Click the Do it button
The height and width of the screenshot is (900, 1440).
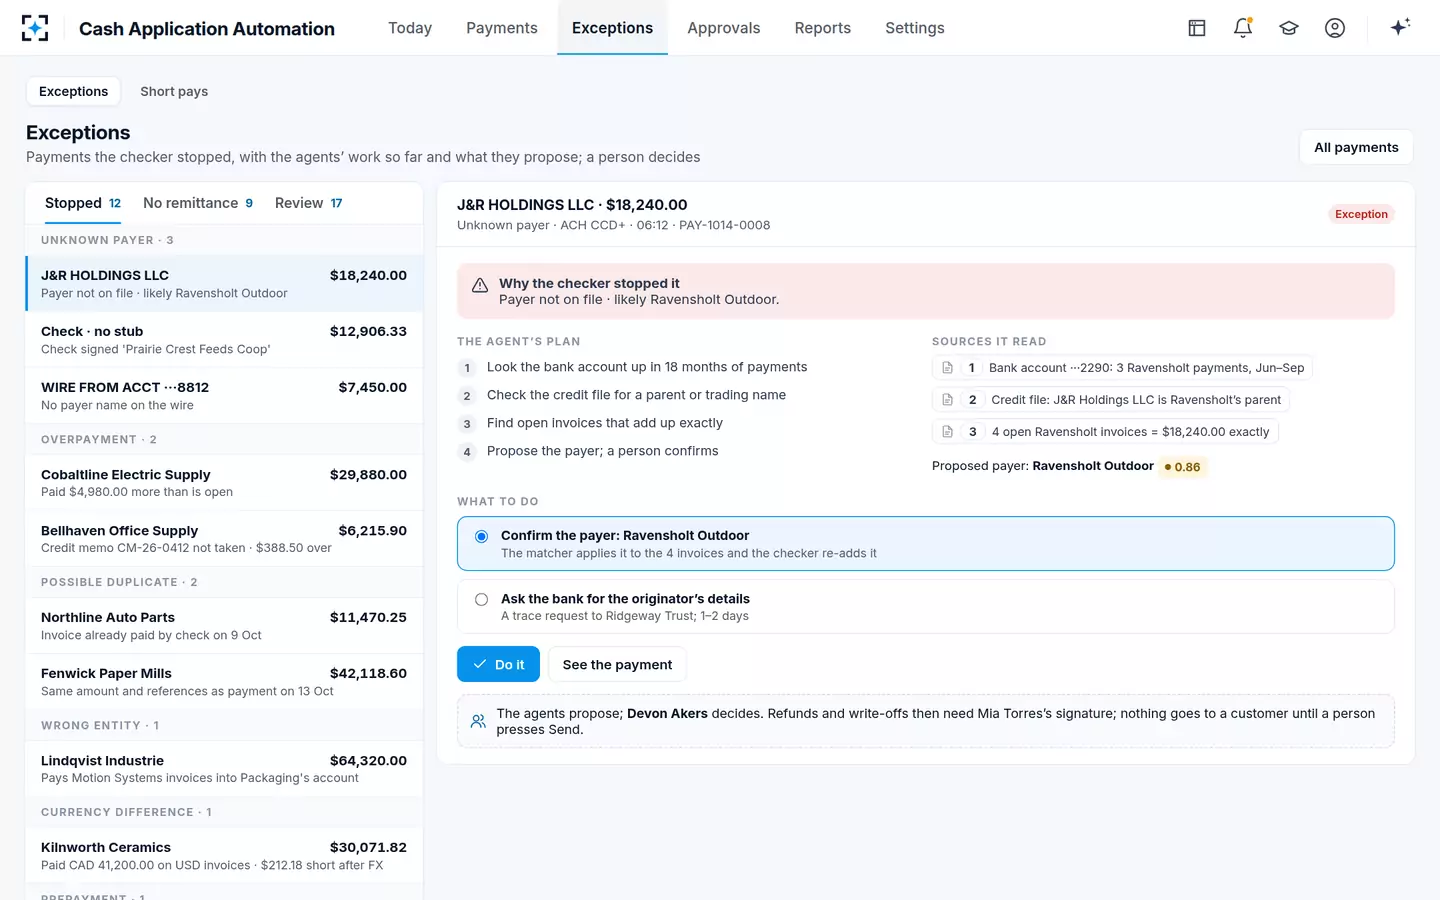point(498,665)
